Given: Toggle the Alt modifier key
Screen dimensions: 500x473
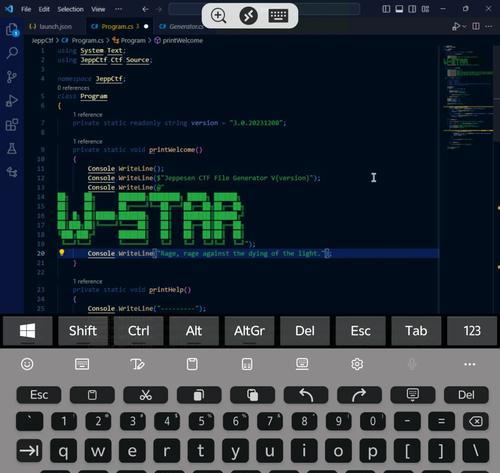Looking at the screenshot, I should pos(194,331).
